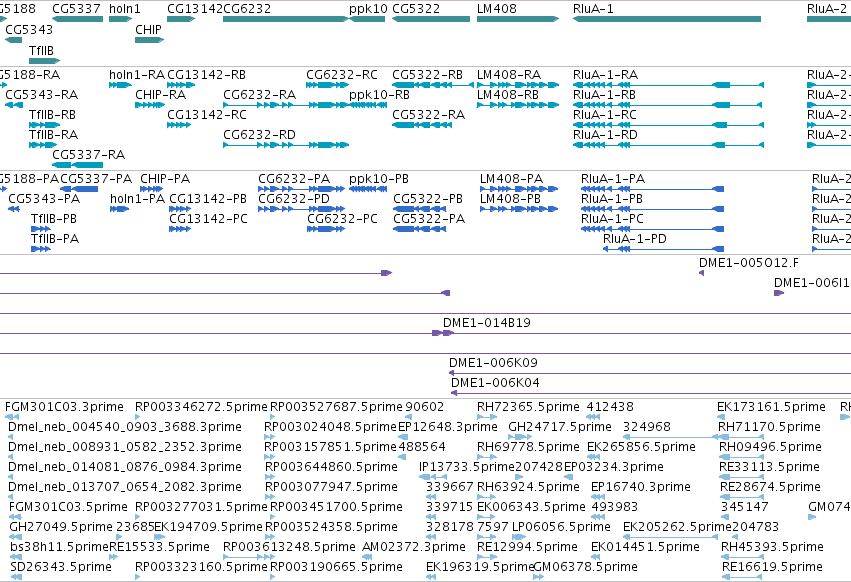Click BAC clone DME1-014B19
The image size is (851, 582).
(486, 322)
